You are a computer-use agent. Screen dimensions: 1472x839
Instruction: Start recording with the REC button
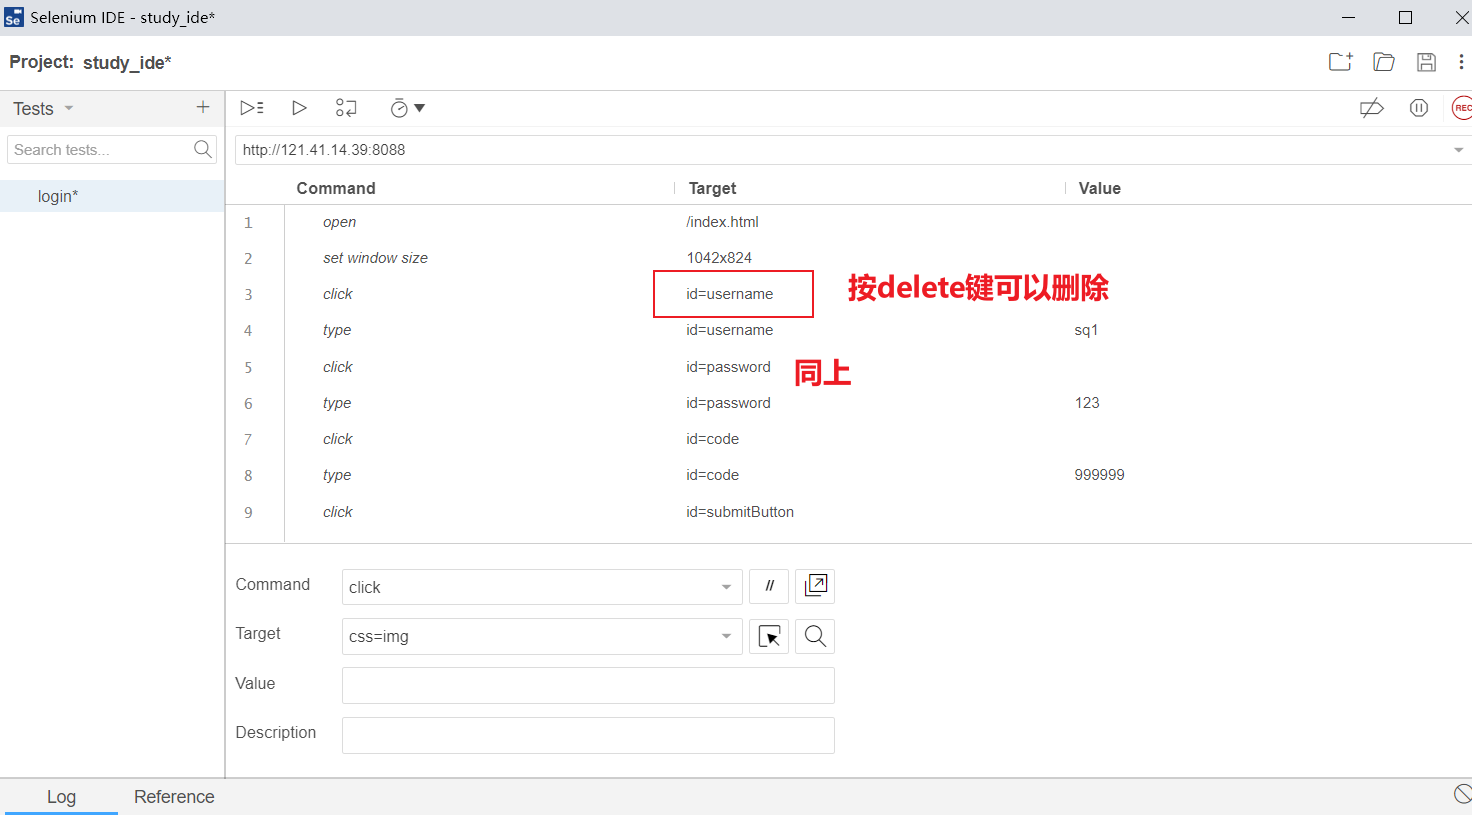point(1461,108)
